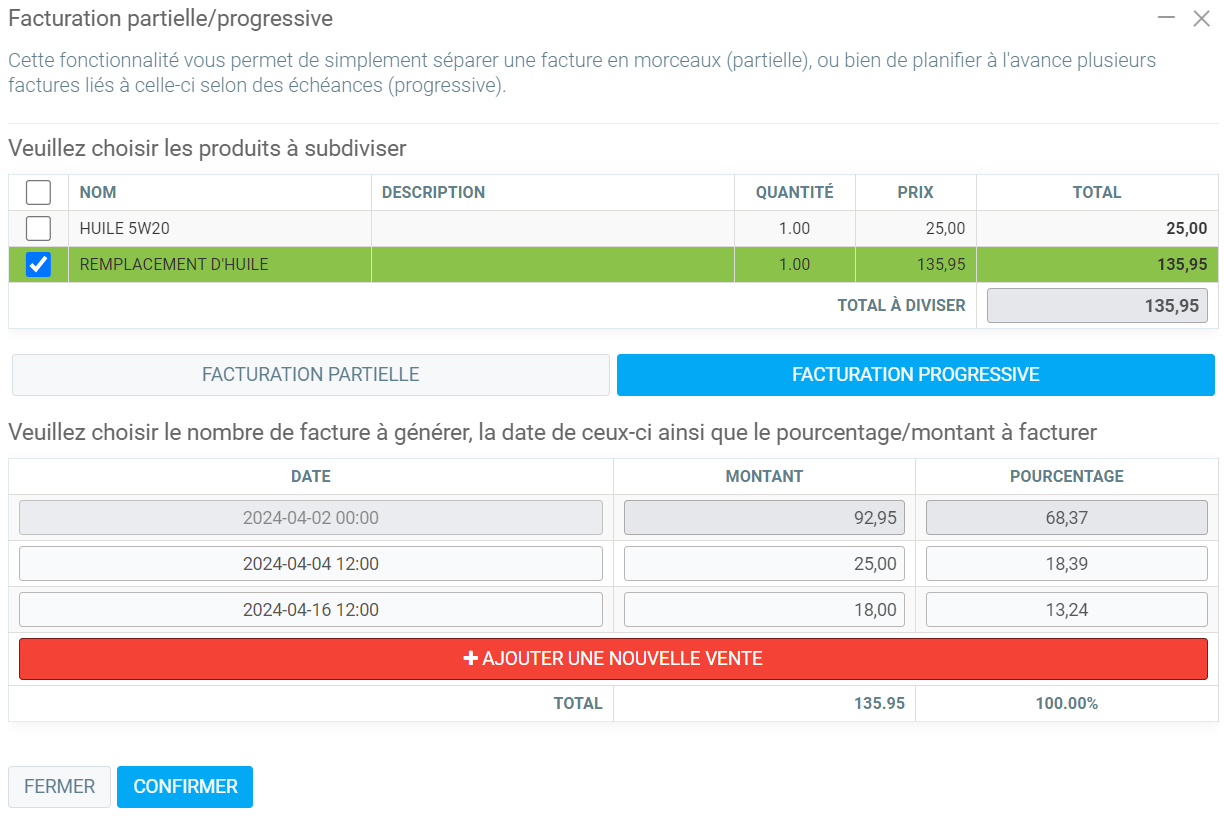Toggle the select-all products header checkbox
The width and height of the screenshot is (1224, 818).
click(38, 192)
